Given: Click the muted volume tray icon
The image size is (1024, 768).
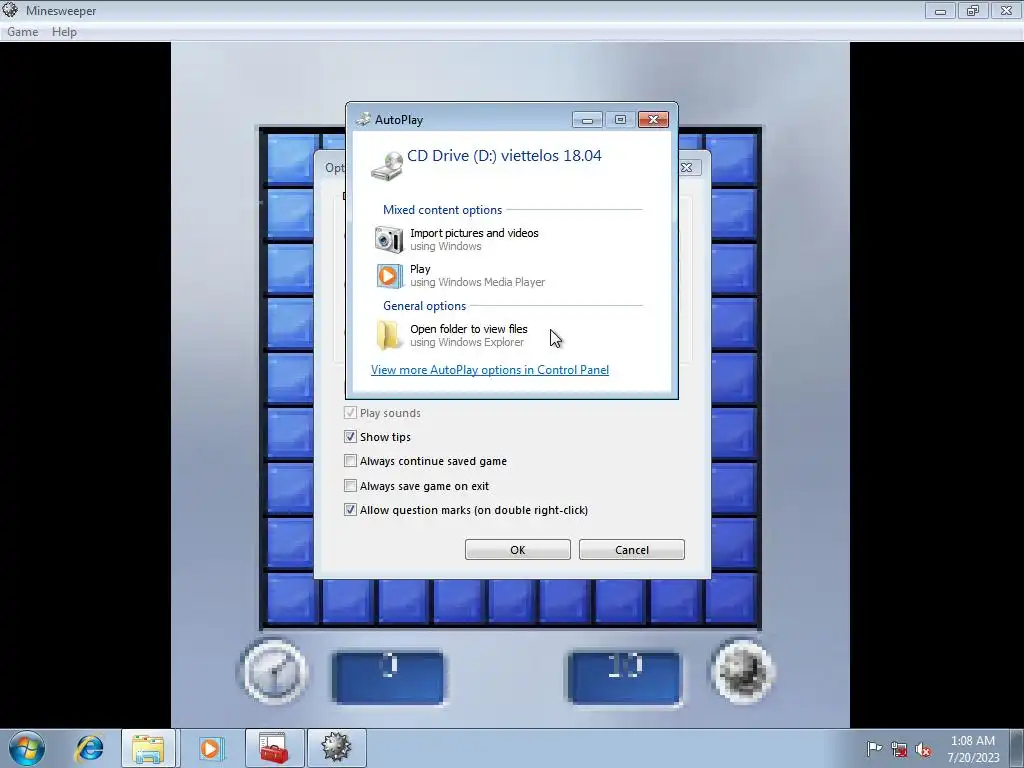Looking at the screenshot, I should [923, 749].
